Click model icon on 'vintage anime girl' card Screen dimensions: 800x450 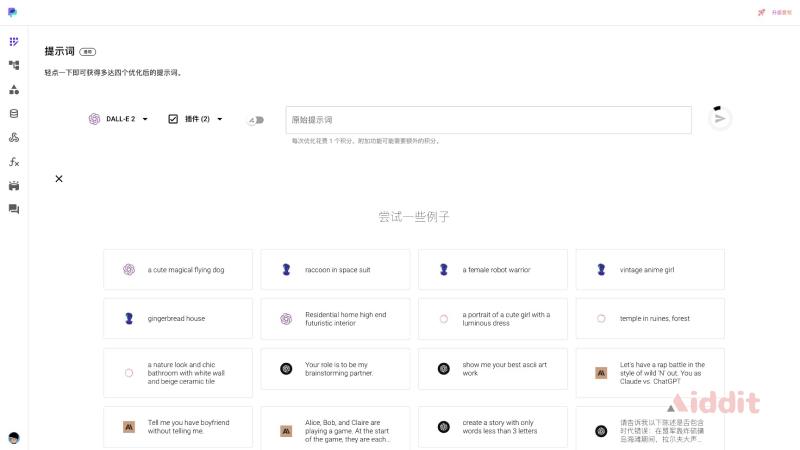coord(601,269)
